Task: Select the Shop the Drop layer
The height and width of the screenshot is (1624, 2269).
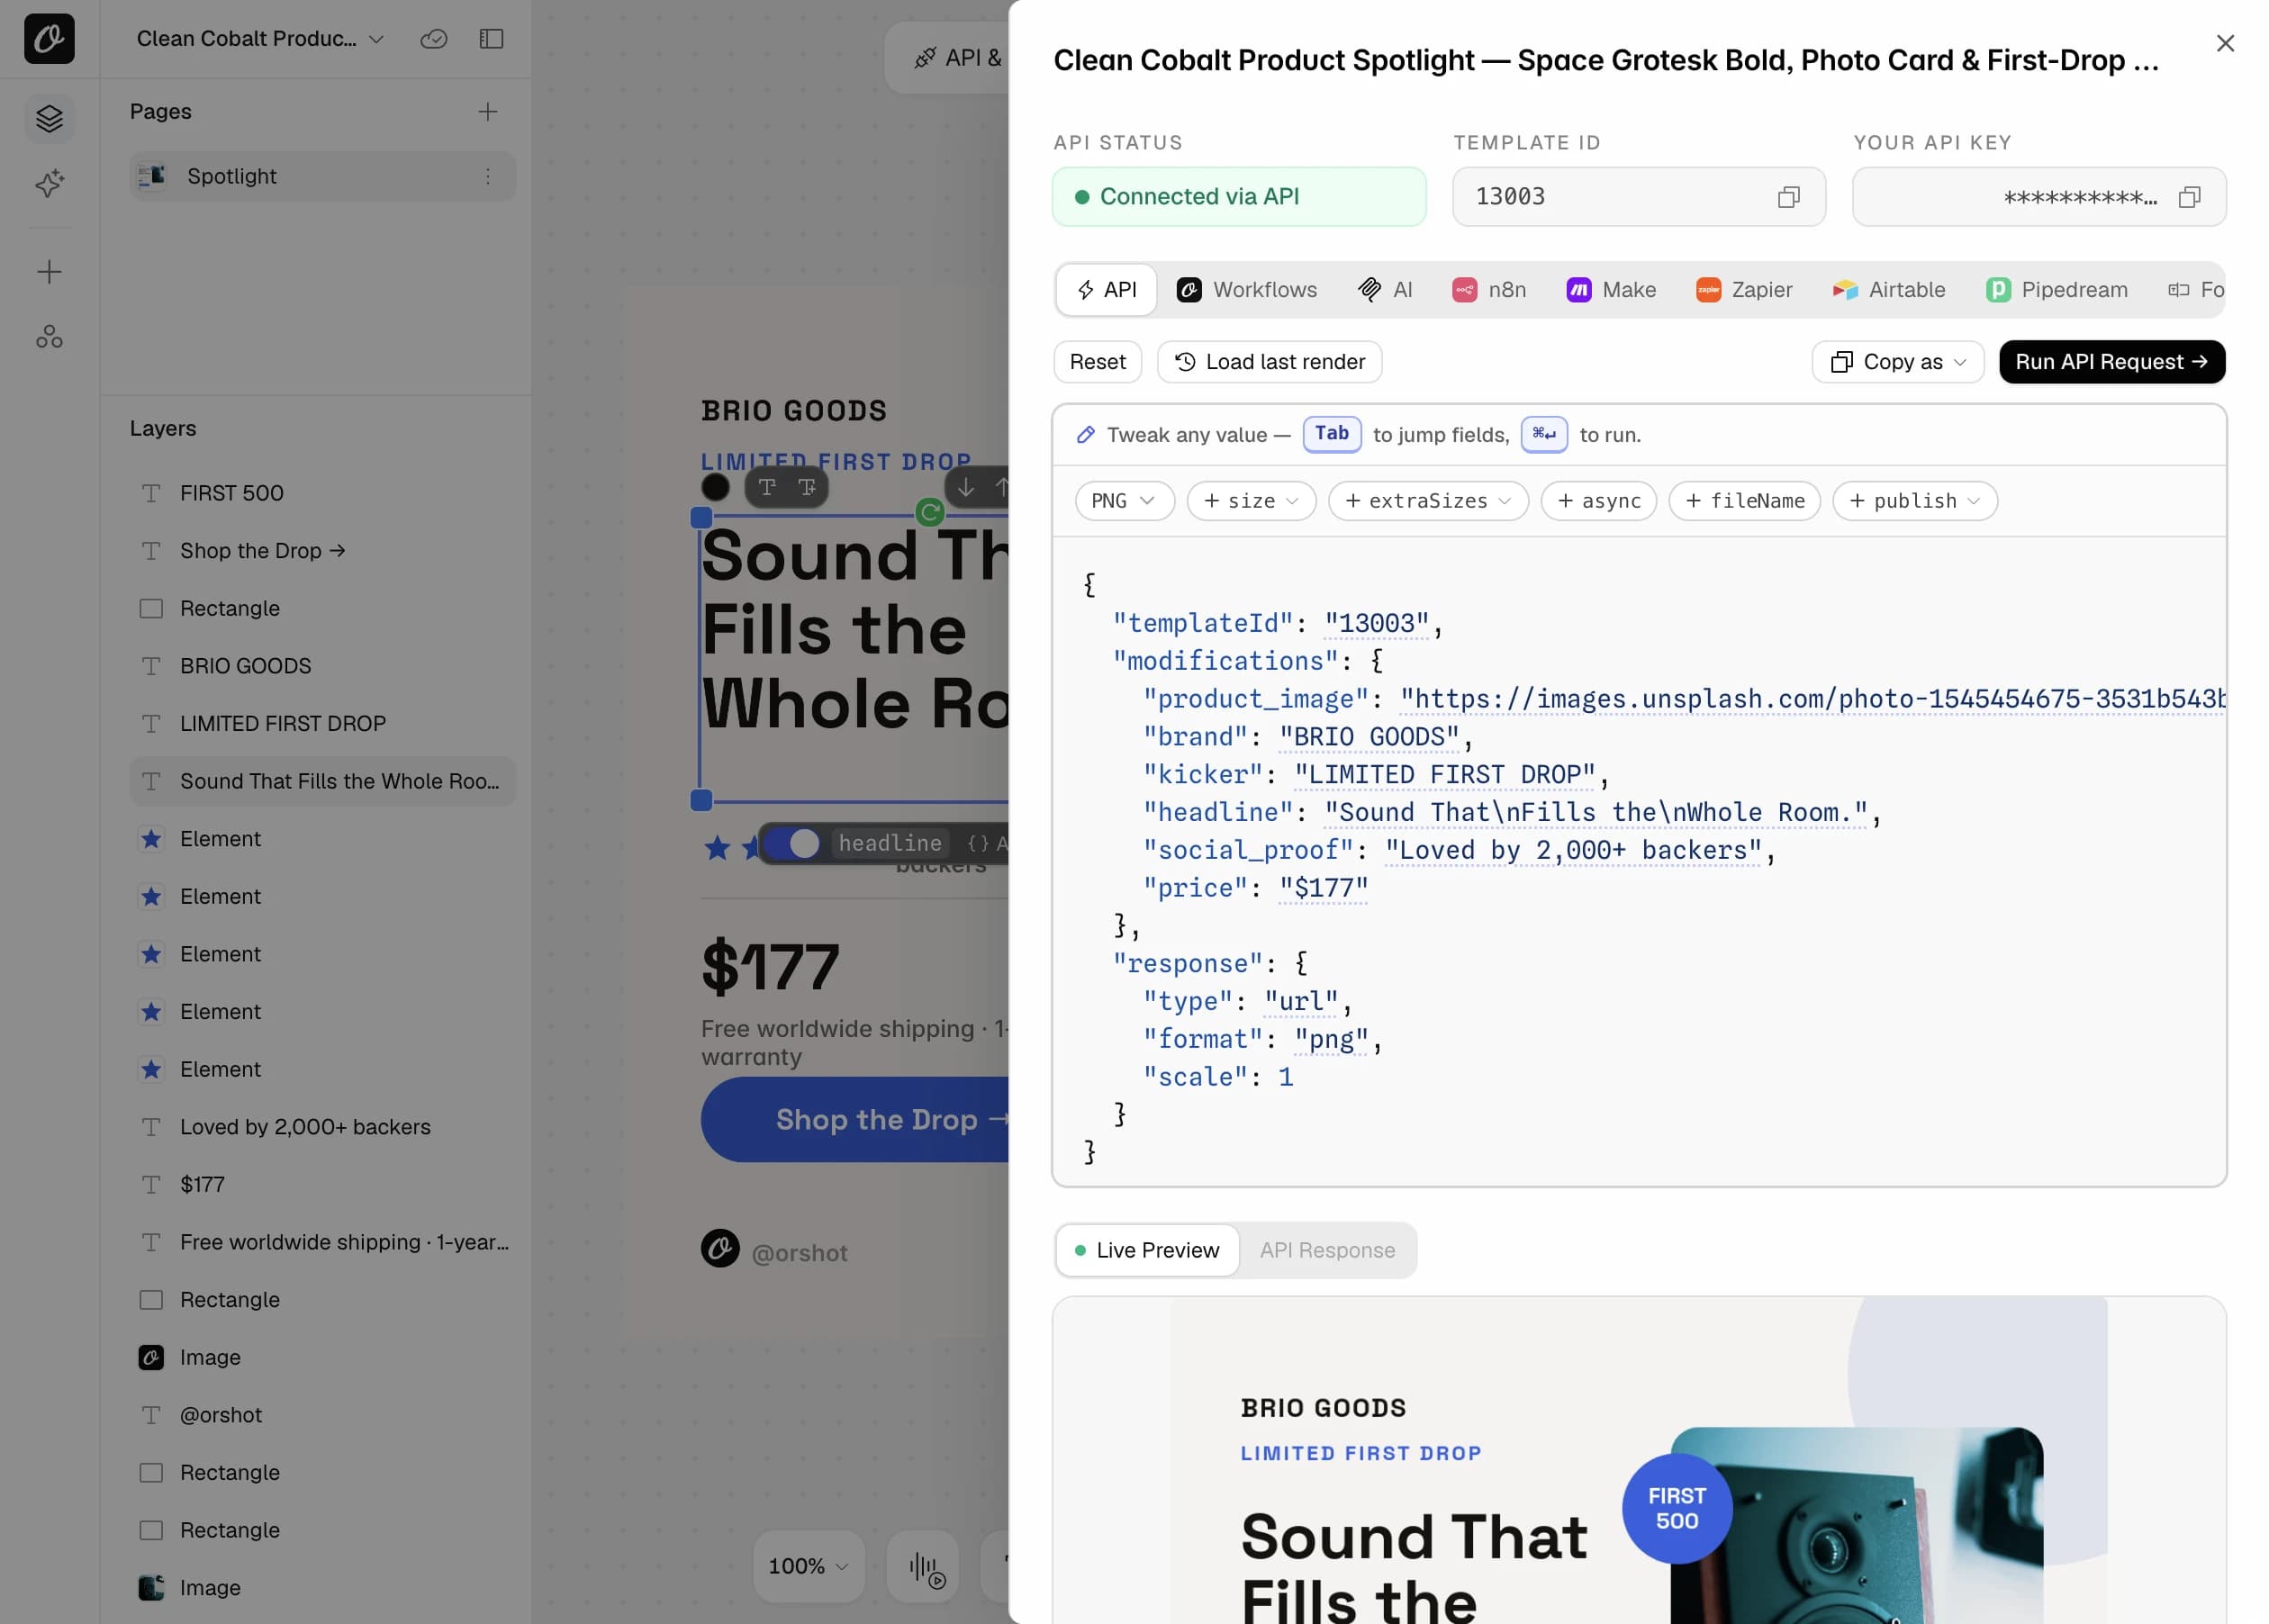Action: (x=322, y=551)
